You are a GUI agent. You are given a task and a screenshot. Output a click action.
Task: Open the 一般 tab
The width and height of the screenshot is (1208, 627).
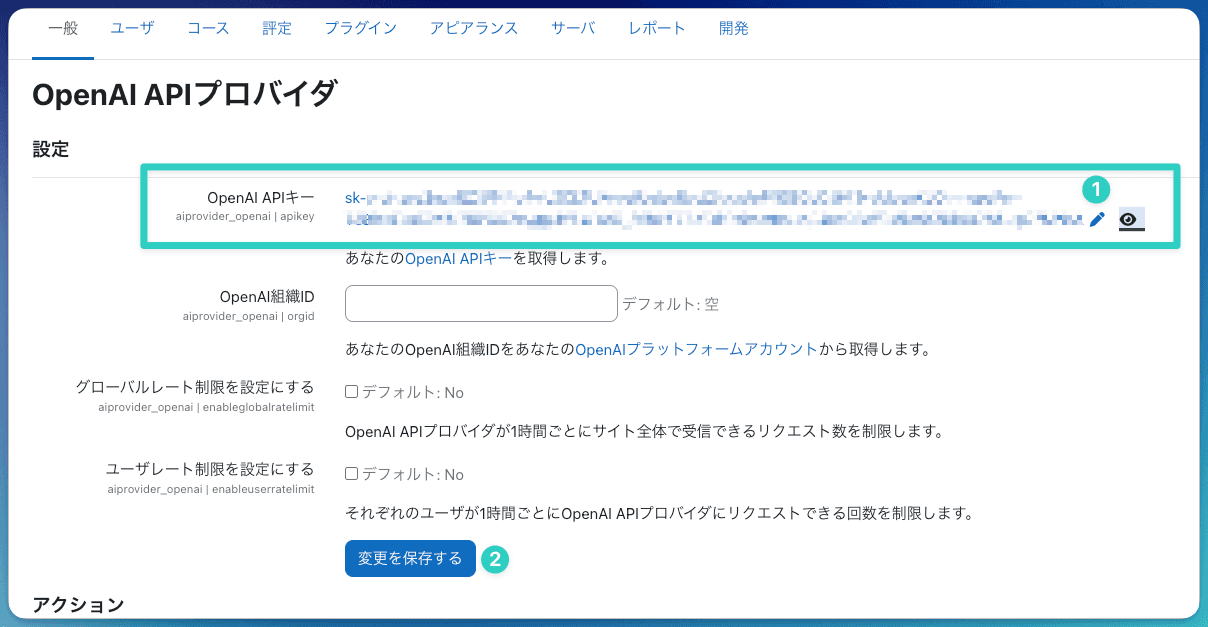pos(63,28)
